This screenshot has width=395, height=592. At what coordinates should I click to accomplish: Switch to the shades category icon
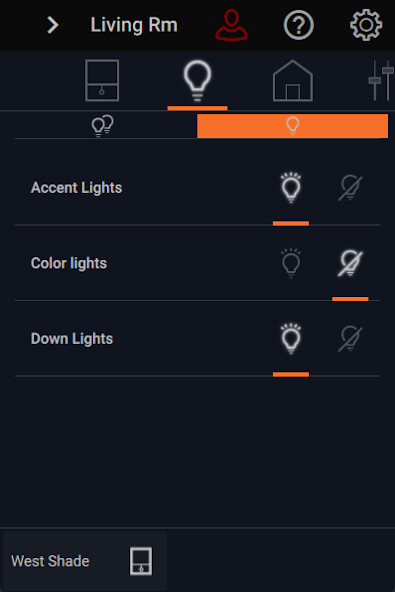pos(102,80)
